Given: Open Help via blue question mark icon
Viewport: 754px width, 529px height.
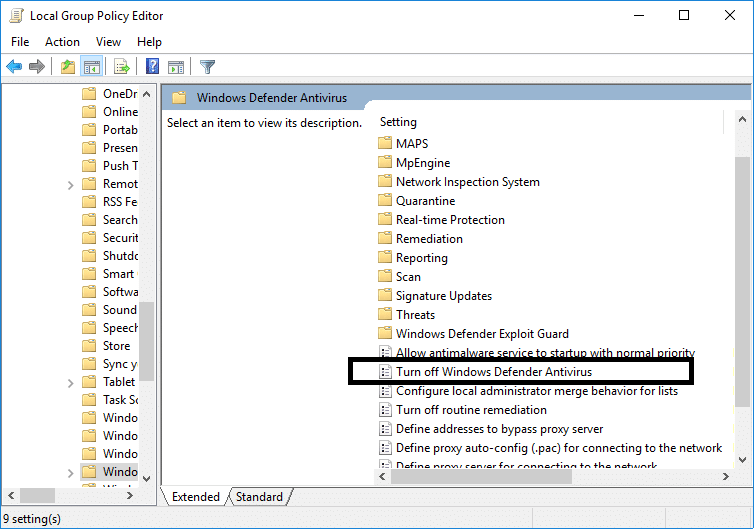Looking at the screenshot, I should [152, 67].
